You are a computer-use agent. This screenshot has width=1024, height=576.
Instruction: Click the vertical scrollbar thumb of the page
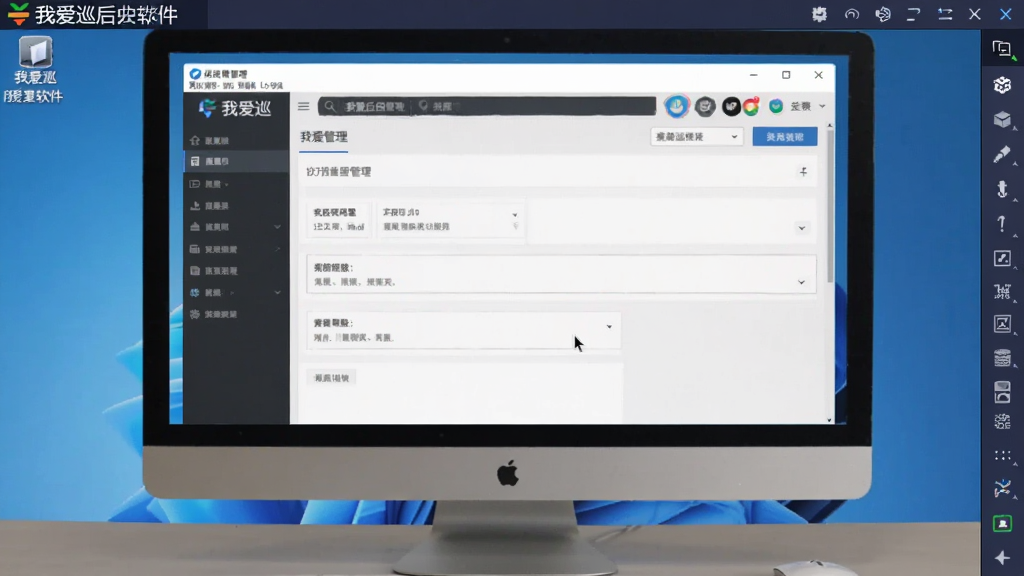[829, 206]
